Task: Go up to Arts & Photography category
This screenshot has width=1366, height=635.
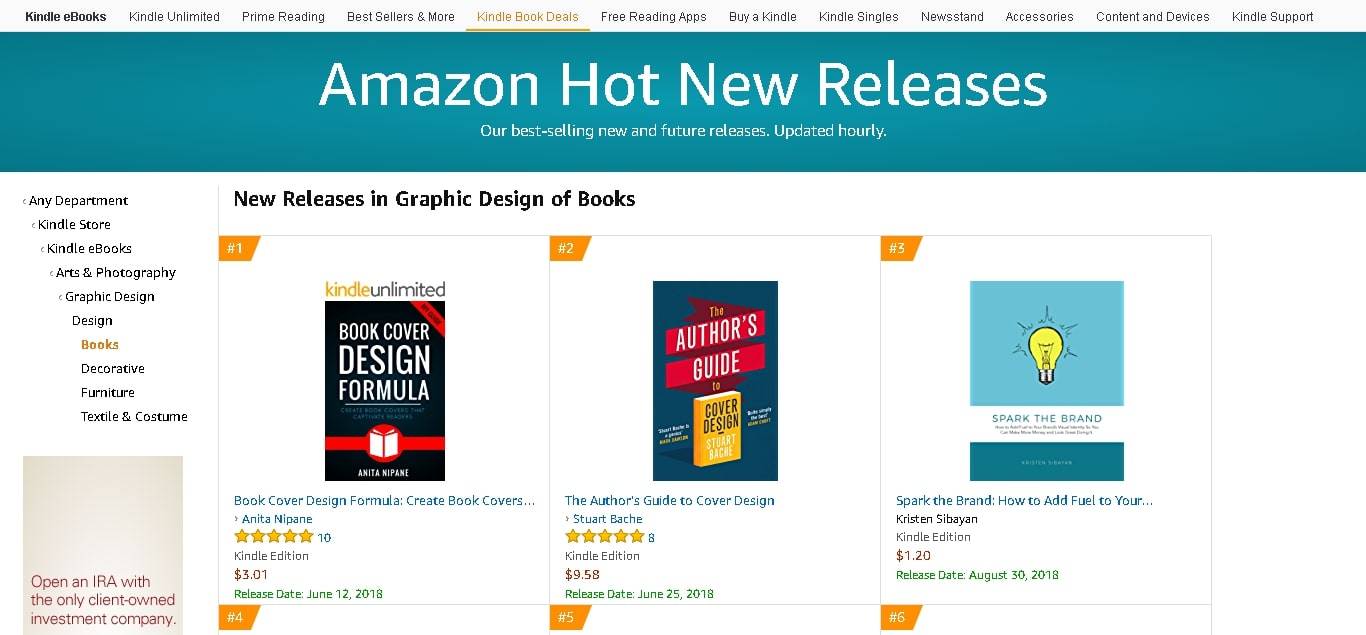Action: click(115, 273)
